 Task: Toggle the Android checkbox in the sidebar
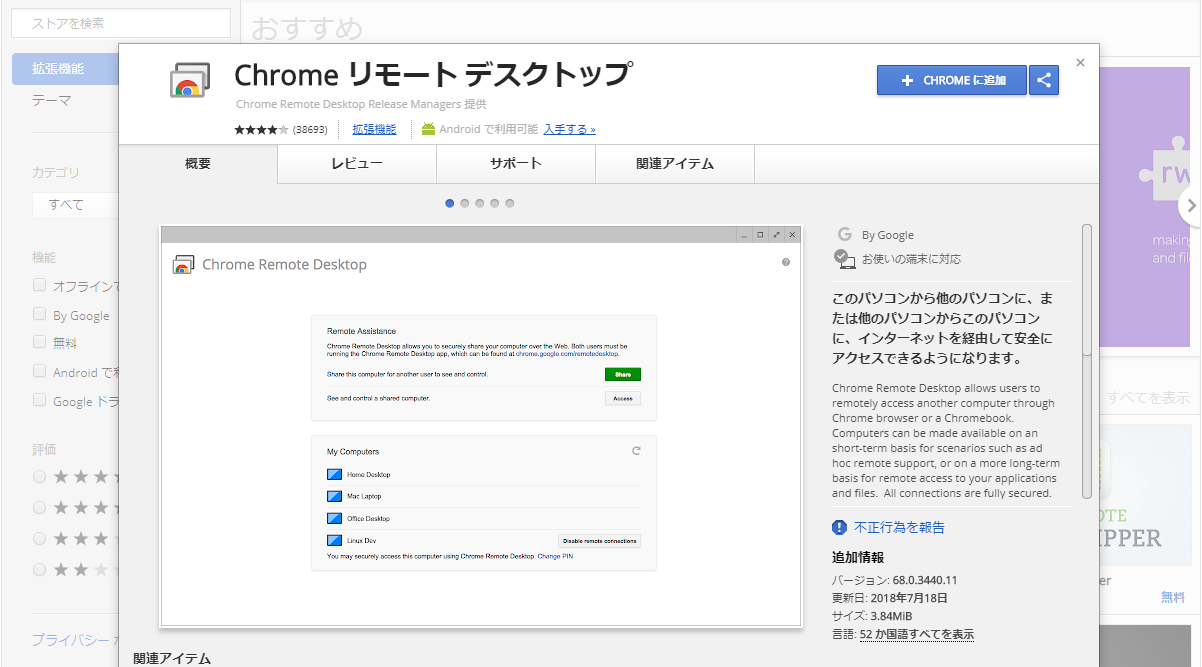pos(40,371)
